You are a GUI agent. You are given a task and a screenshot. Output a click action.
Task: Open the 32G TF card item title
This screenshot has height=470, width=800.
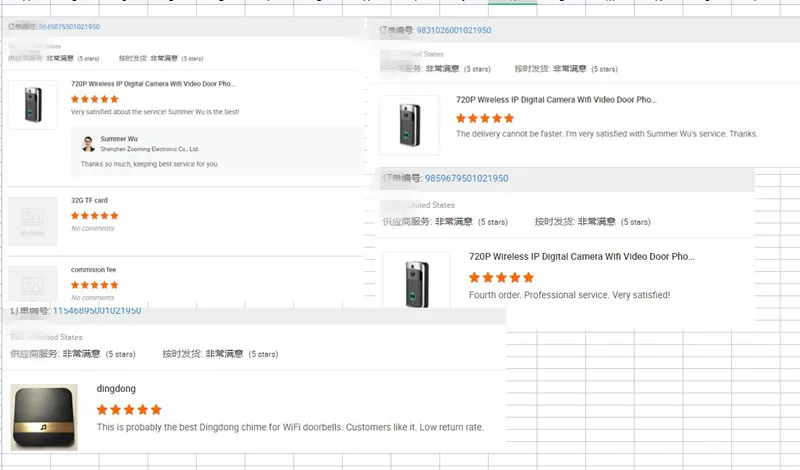[89, 200]
